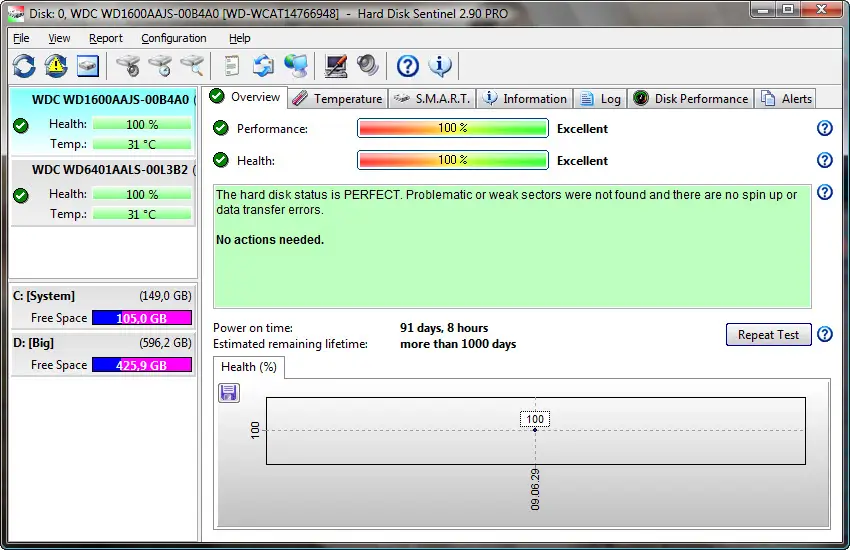Screen dimensions: 850x550
Task: Select the C: [System] partition
Action: click(x=103, y=307)
